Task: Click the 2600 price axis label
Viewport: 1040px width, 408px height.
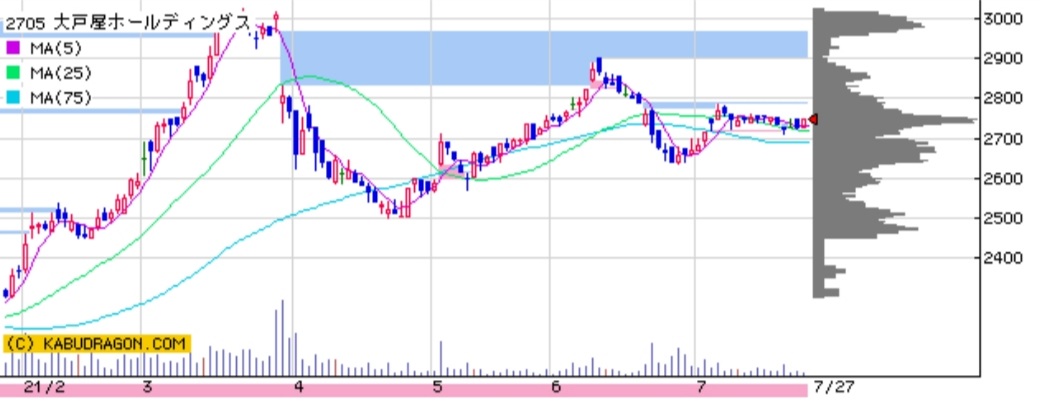Action: point(1006,178)
